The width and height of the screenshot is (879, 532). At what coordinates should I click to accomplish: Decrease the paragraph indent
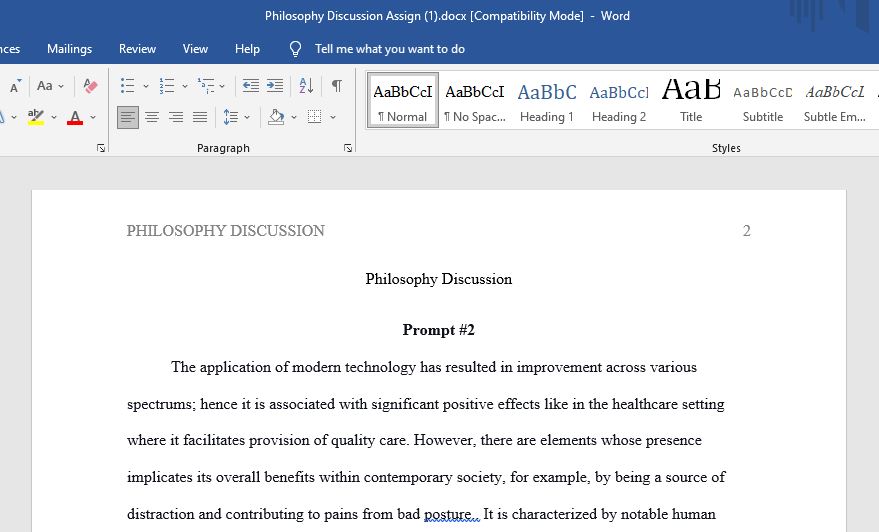click(251, 86)
